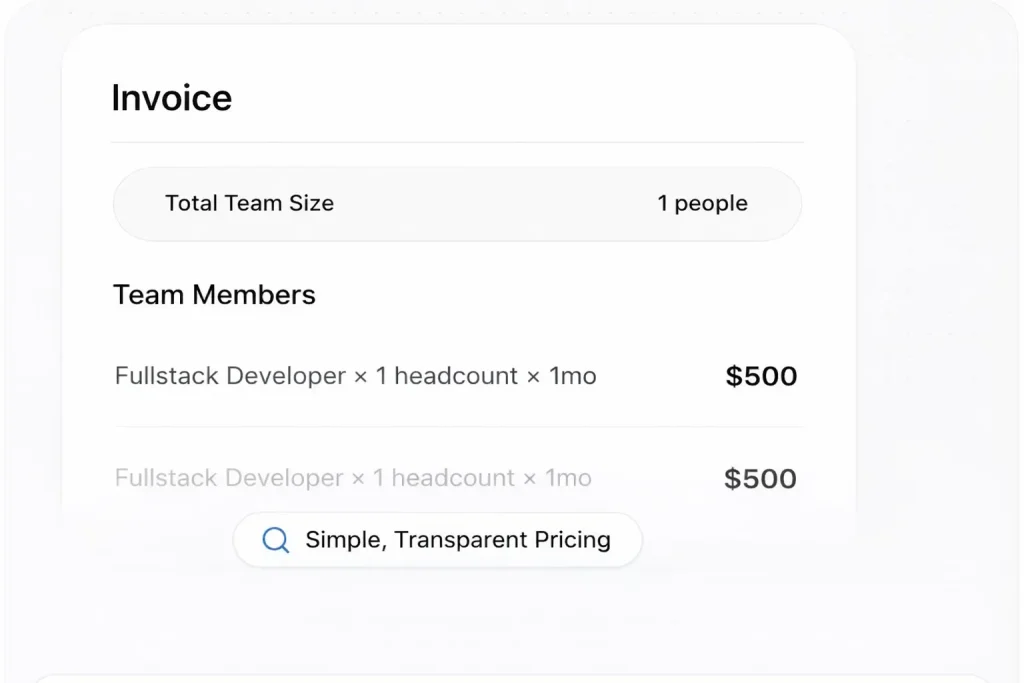Click the "1 people" team size value

tap(702, 203)
